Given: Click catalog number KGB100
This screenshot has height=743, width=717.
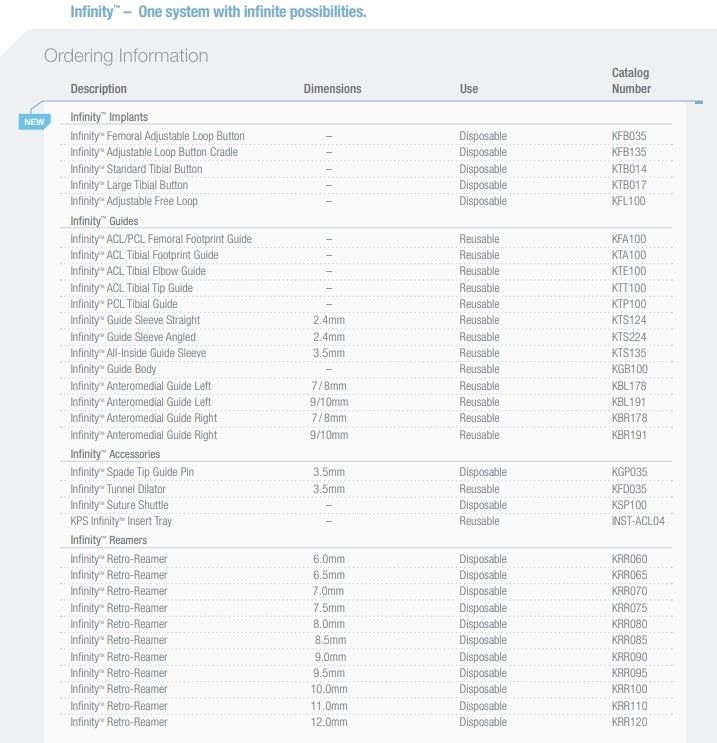Looking at the screenshot, I should [630, 369].
